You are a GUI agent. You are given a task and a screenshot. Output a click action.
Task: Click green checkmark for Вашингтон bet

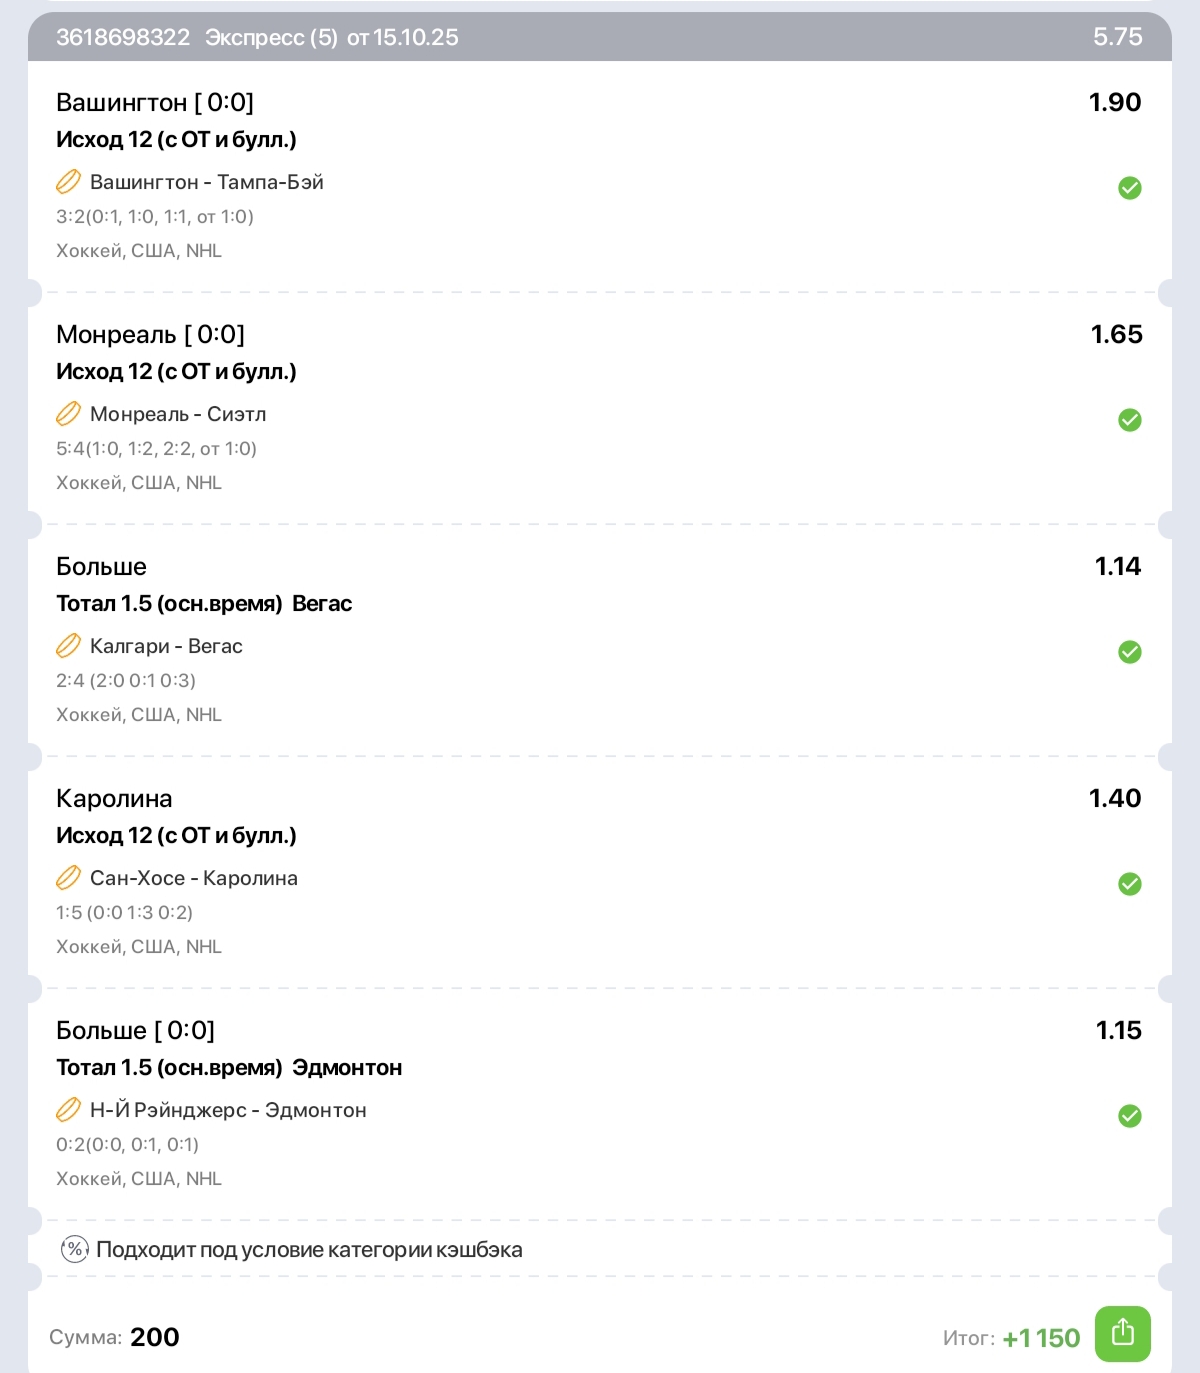(1129, 188)
